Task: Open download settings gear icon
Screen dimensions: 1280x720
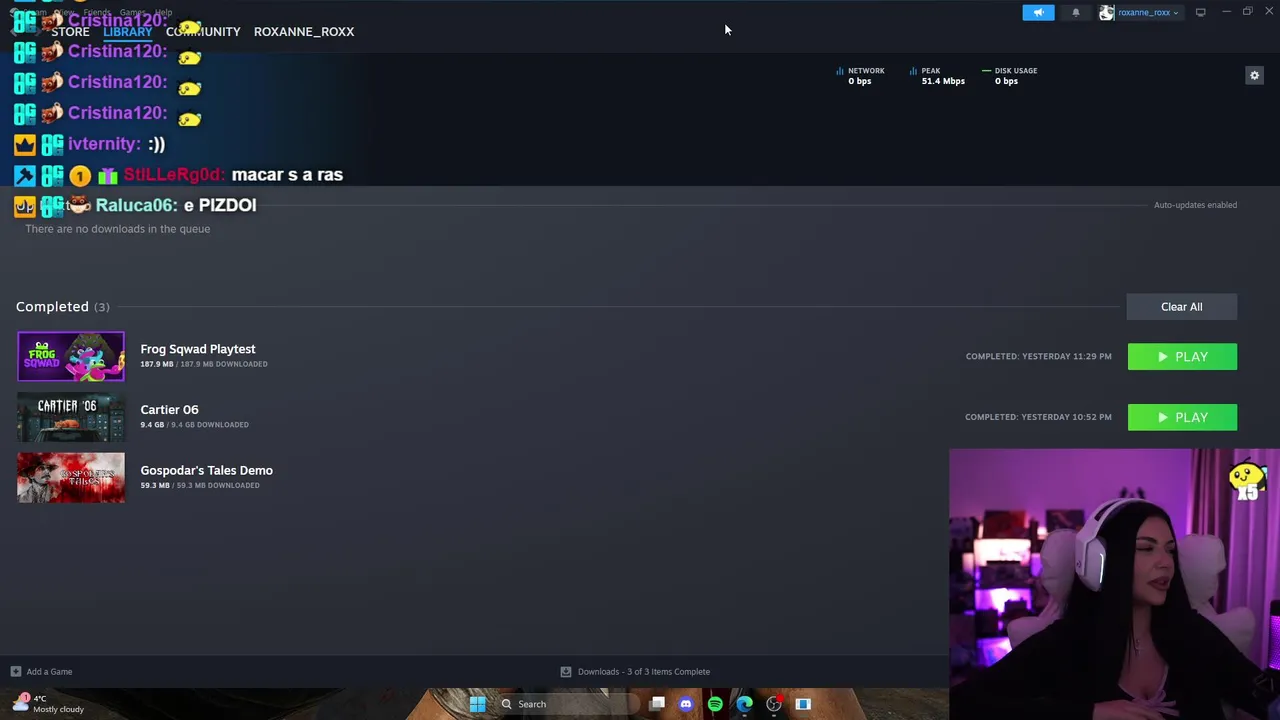Action: pos(1254,75)
